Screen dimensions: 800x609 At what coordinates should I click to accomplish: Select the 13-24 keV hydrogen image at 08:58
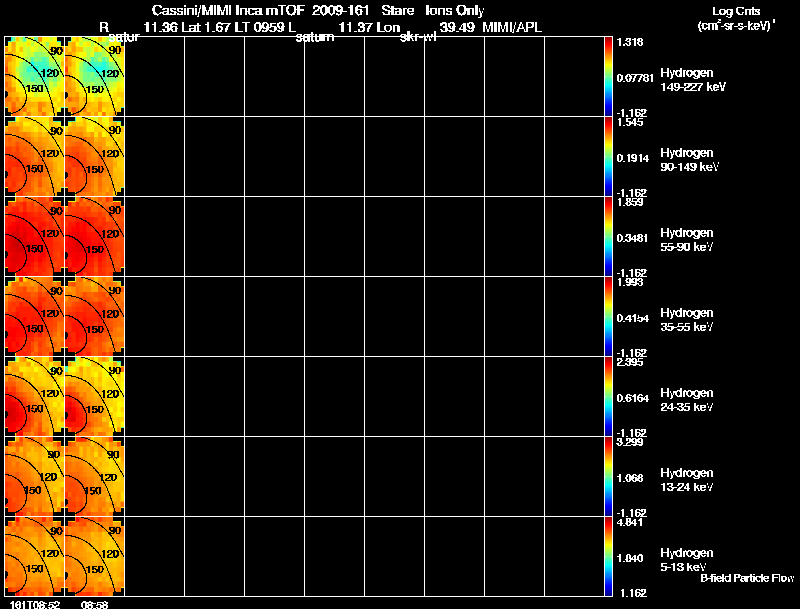pyautogui.click(x=94, y=477)
